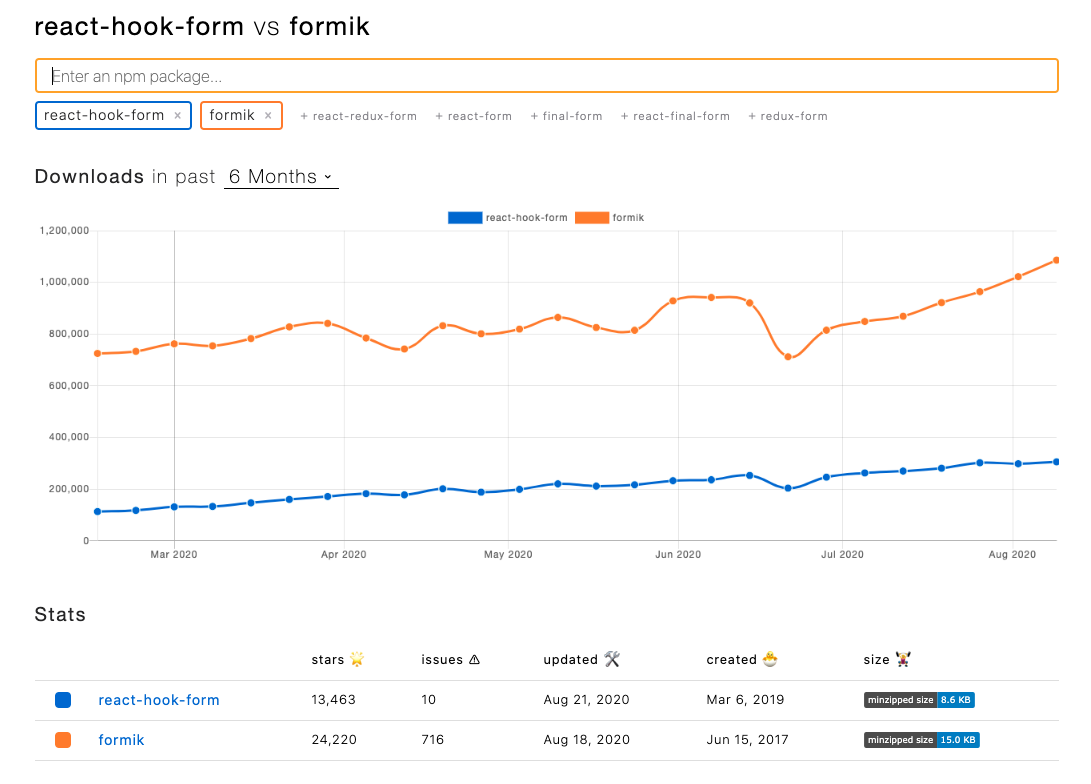Open react-hook-form link in Stats table

coord(159,700)
